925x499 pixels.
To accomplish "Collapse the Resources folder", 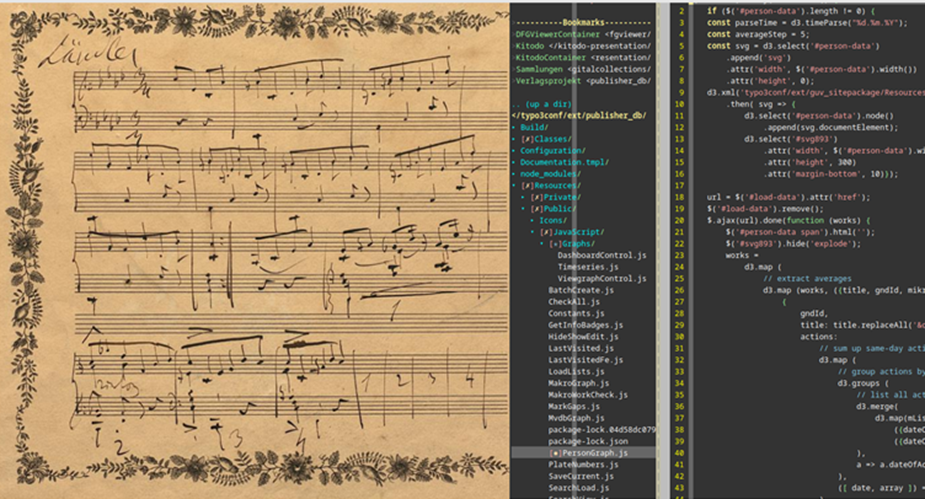I will coord(556,186).
